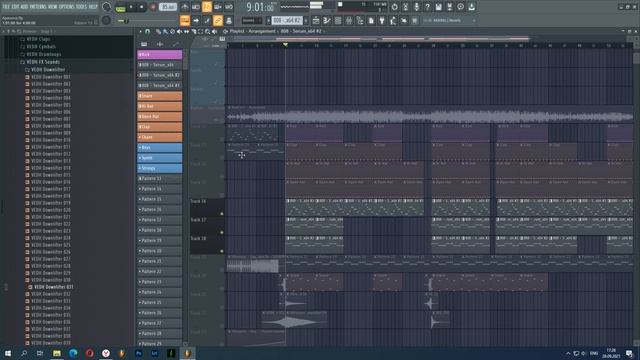Select the playlist Paint brush tool
640x360 pixels.
pyautogui.click(x=165, y=31)
